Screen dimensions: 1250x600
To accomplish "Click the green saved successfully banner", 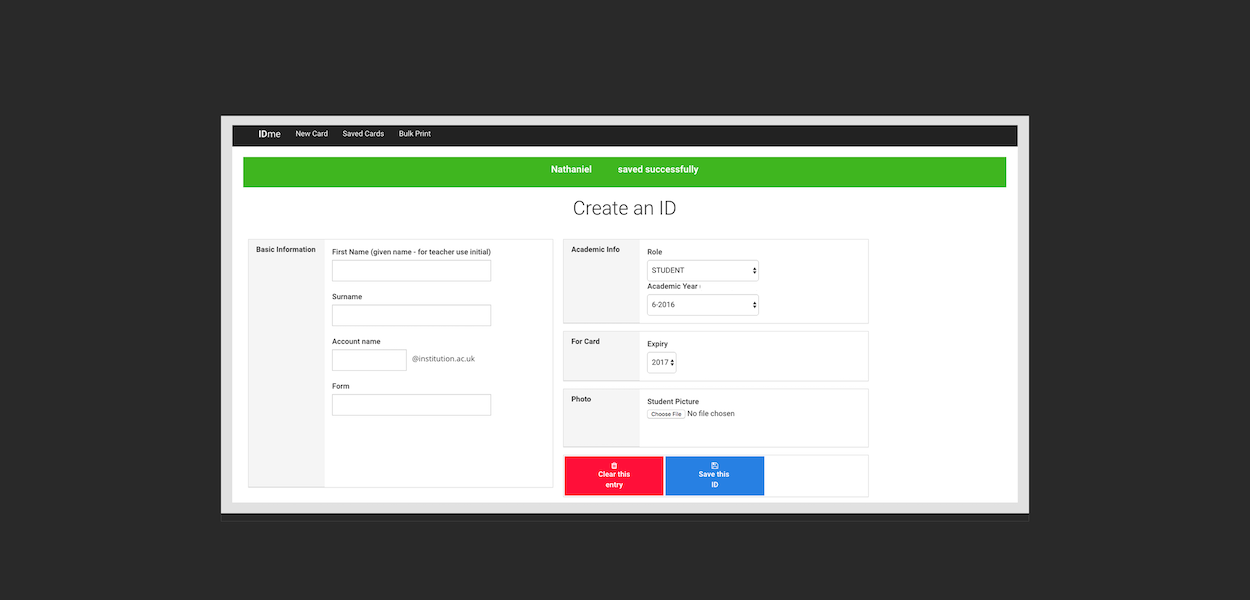I will coord(624,171).
